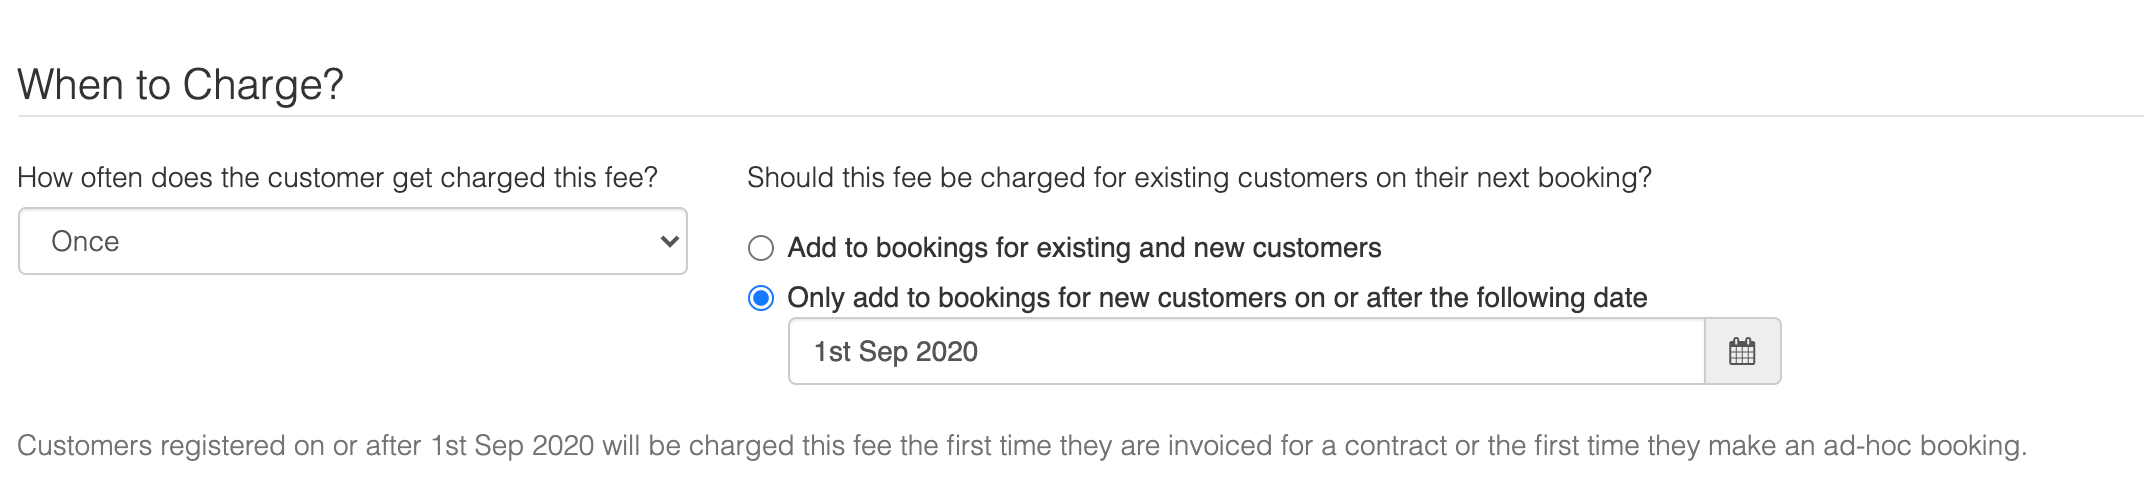Select the 'Only add to bookings for new customers' radio

[x=761, y=298]
